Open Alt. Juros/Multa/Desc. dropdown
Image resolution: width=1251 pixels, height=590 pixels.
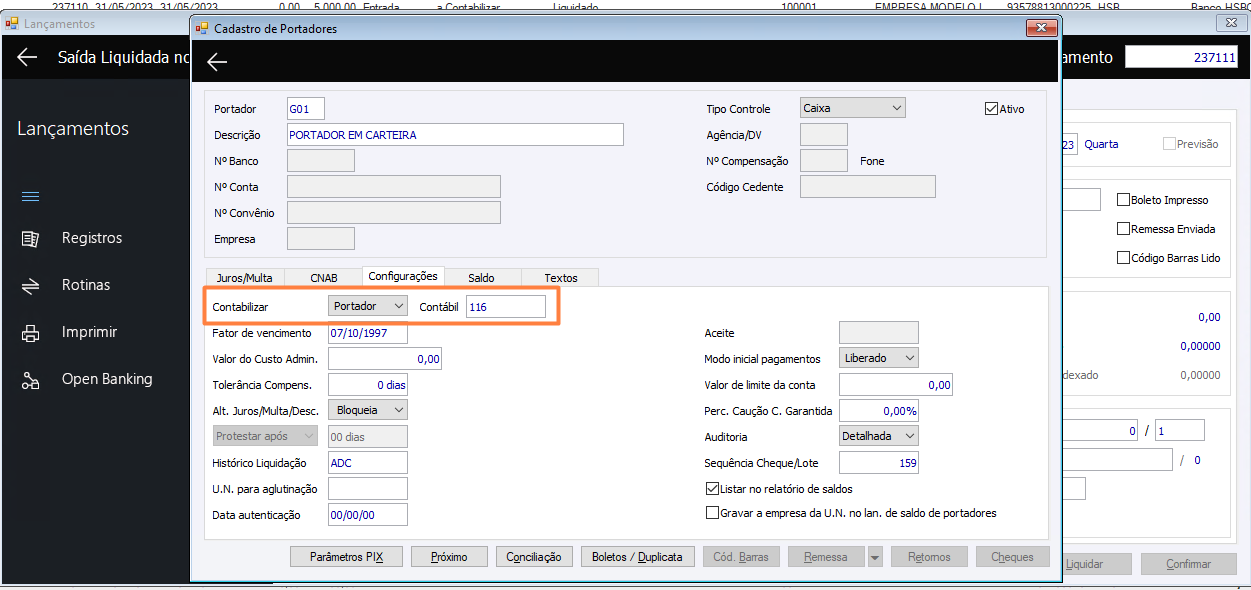tap(368, 410)
